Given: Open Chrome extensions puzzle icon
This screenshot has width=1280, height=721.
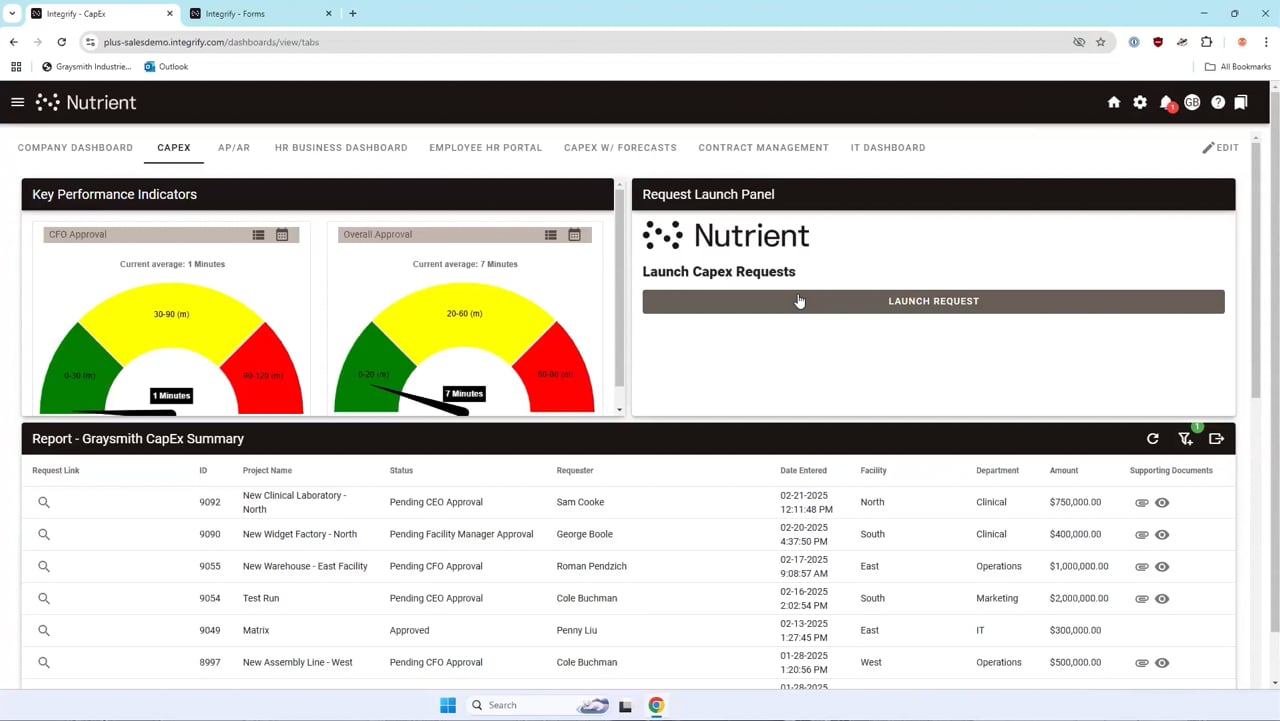Looking at the screenshot, I should 1206,42.
